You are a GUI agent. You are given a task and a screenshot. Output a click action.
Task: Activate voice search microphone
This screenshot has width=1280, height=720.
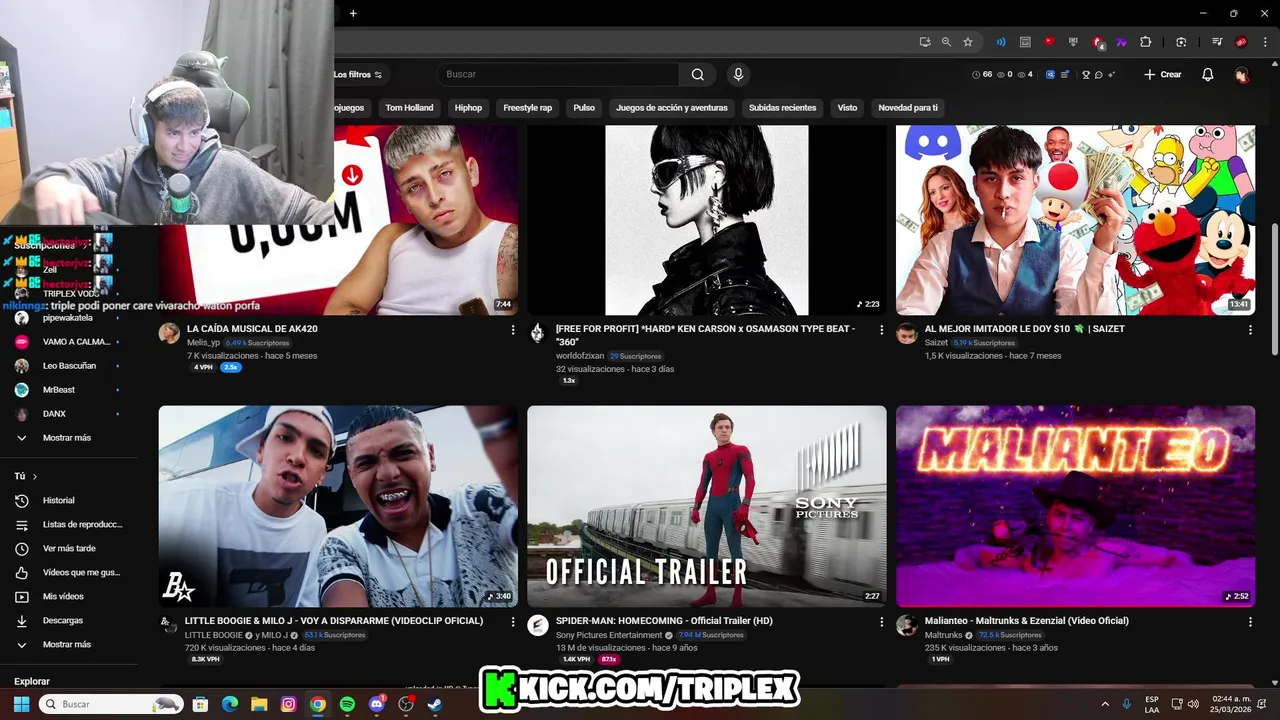click(738, 74)
